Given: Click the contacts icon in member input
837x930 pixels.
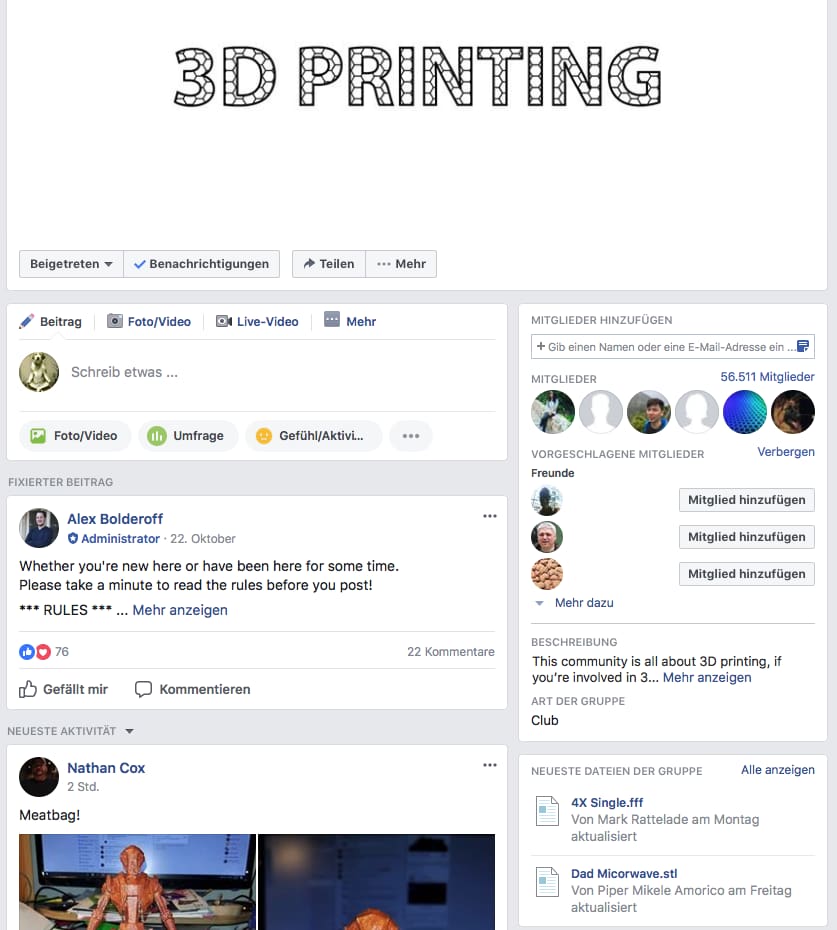Looking at the screenshot, I should pyautogui.click(x=803, y=346).
